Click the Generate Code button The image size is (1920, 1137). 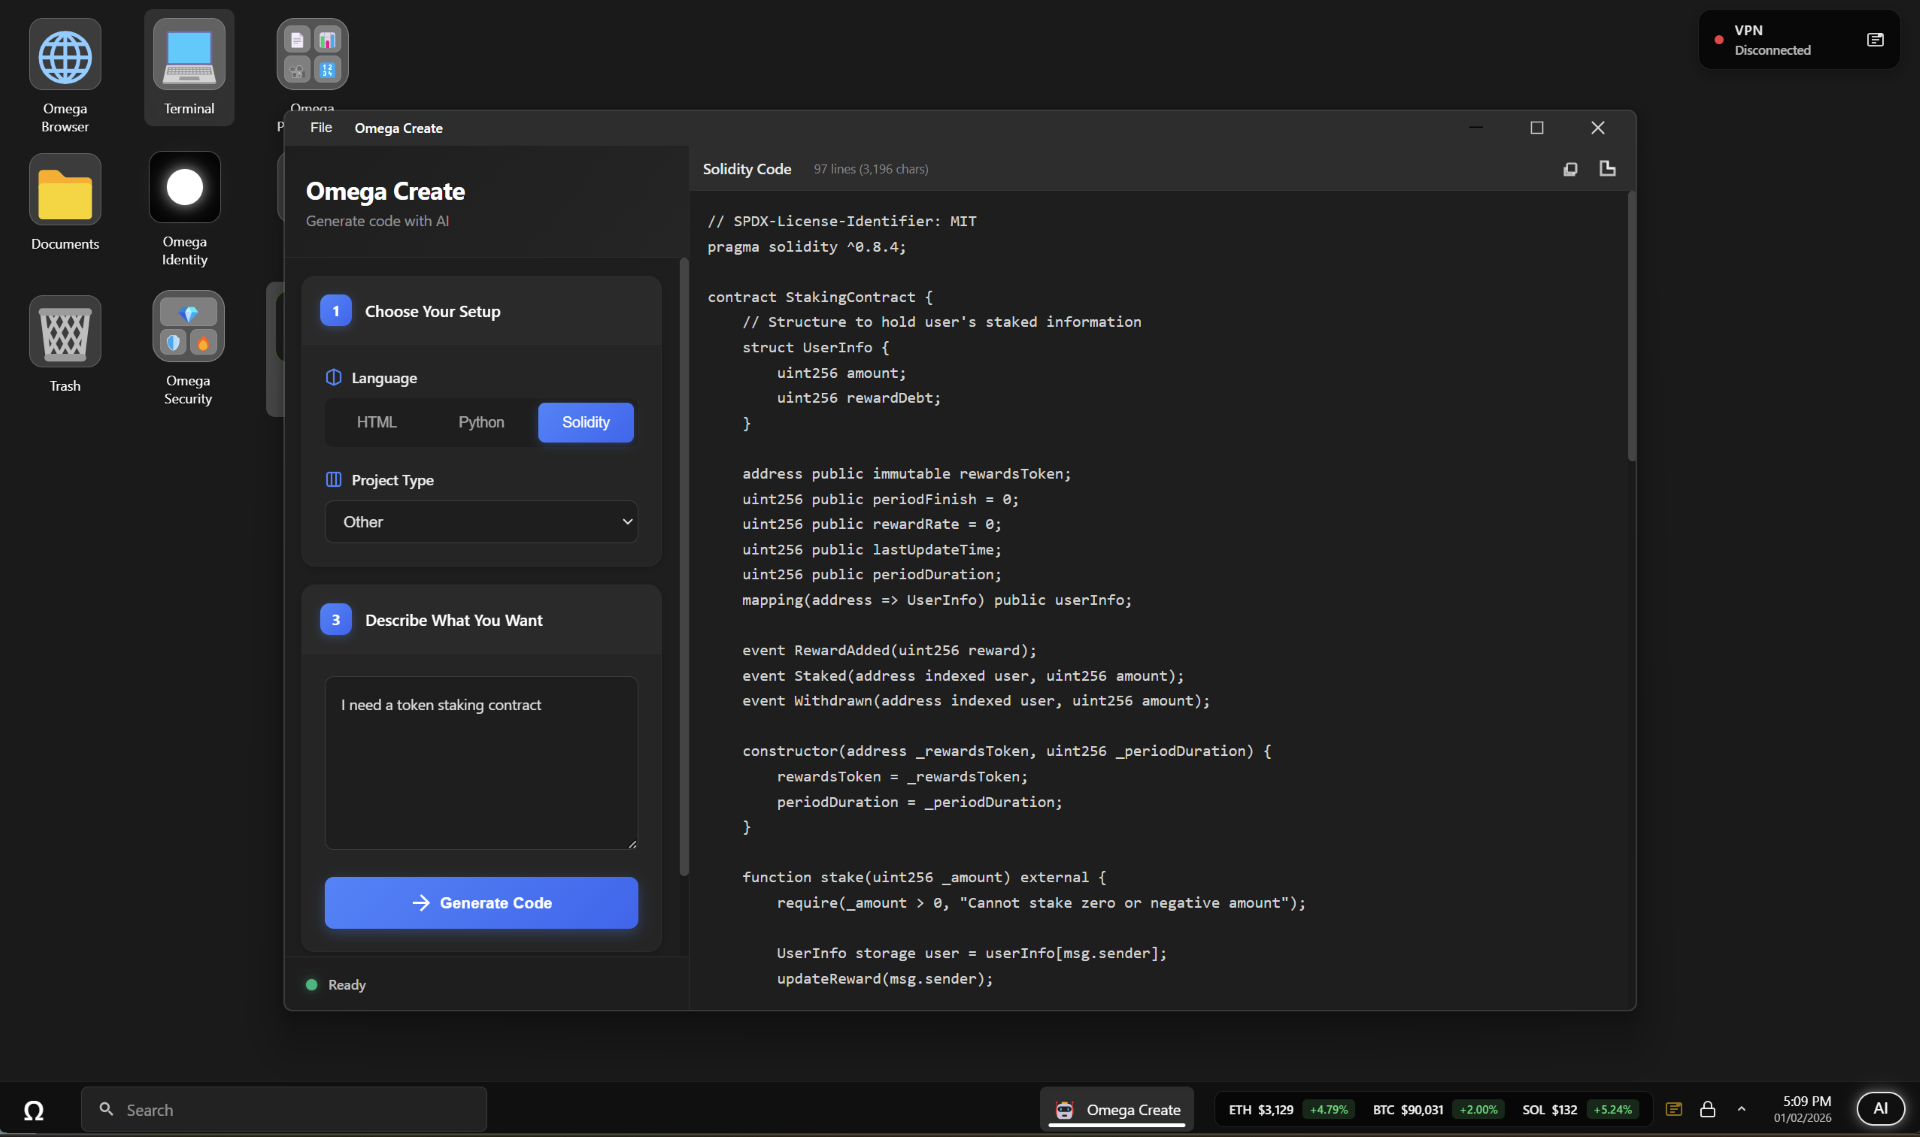tap(481, 902)
